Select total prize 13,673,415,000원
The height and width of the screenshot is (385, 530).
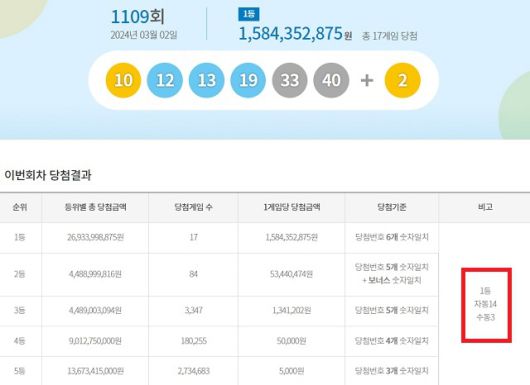(95, 371)
